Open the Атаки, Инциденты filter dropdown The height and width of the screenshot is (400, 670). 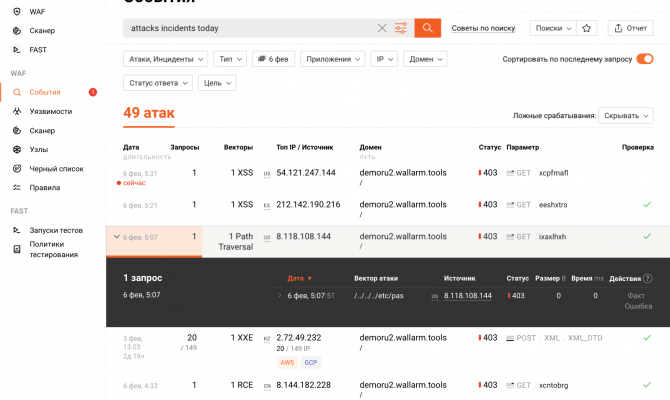(x=166, y=59)
